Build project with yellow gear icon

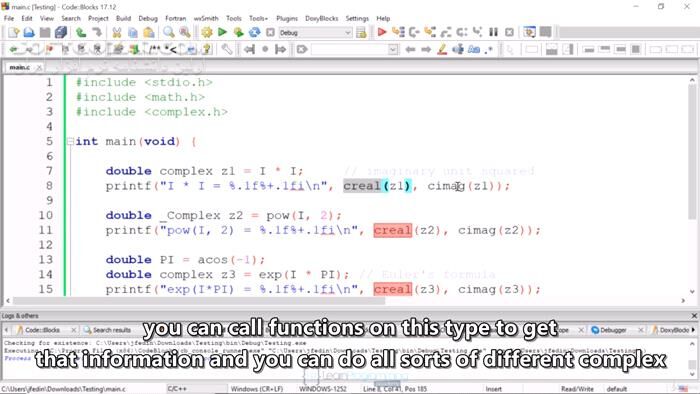[x=206, y=32]
